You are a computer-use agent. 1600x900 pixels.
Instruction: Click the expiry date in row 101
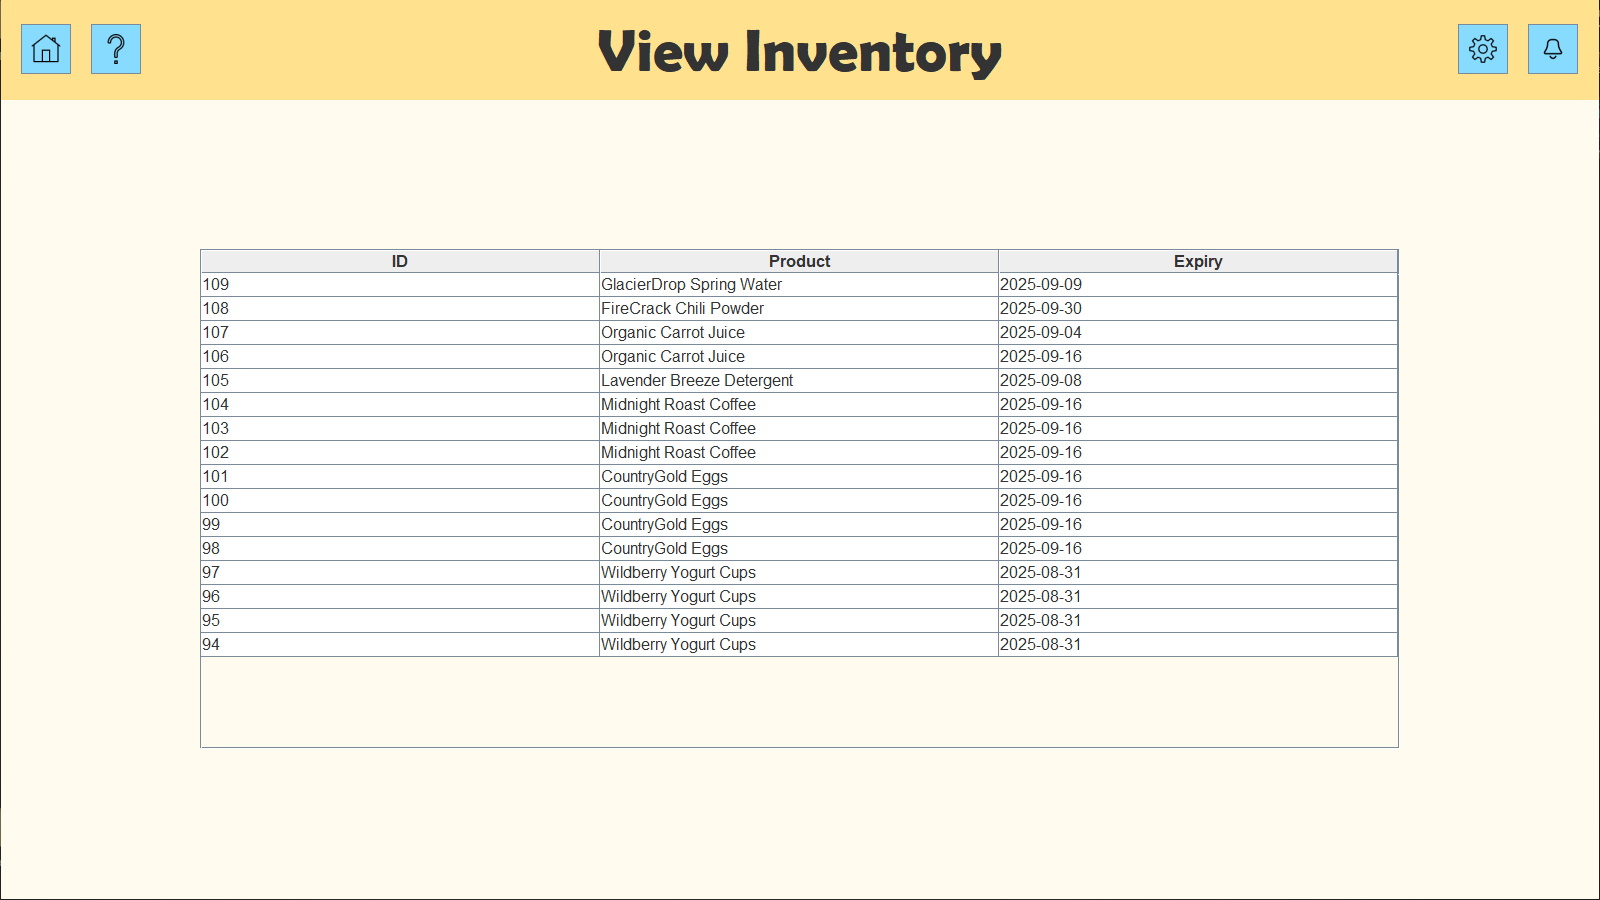coord(1198,477)
